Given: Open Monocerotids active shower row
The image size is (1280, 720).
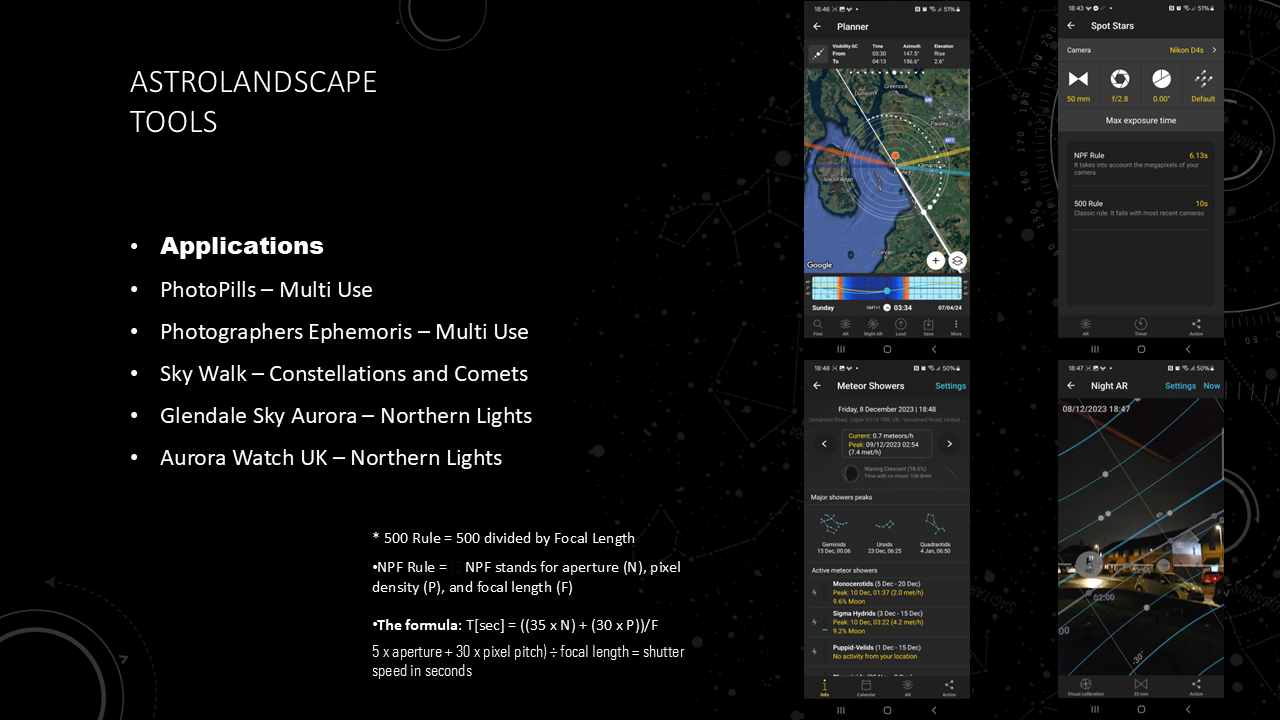Looking at the screenshot, I should point(887,592).
